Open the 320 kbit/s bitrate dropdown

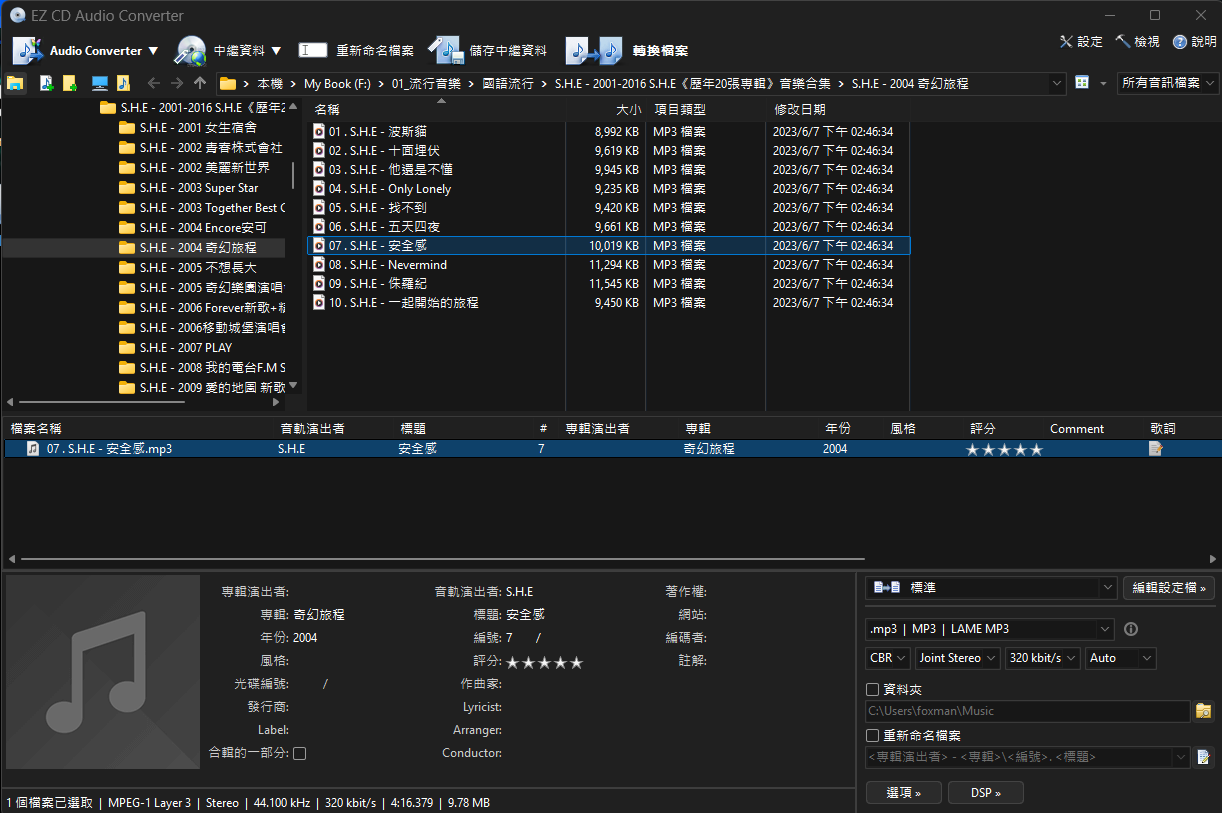pyautogui.click(x=1042, y=658)
